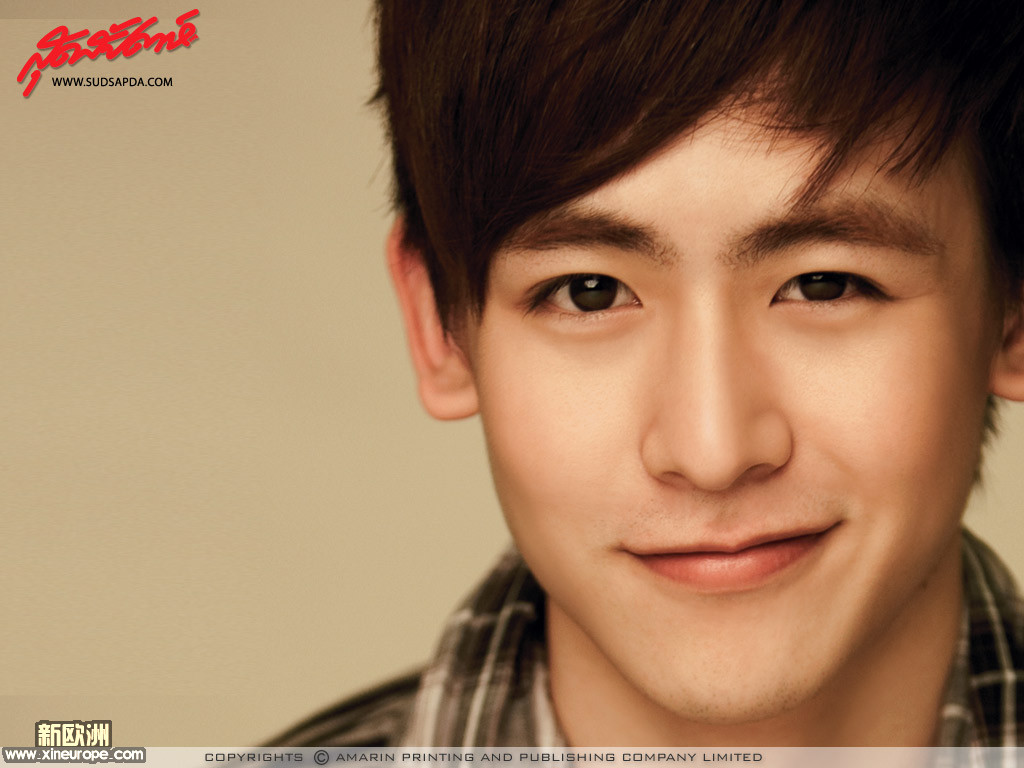
Task: Click the word COPYRIGHTS in footer
Action: click(x=254, y=758)
